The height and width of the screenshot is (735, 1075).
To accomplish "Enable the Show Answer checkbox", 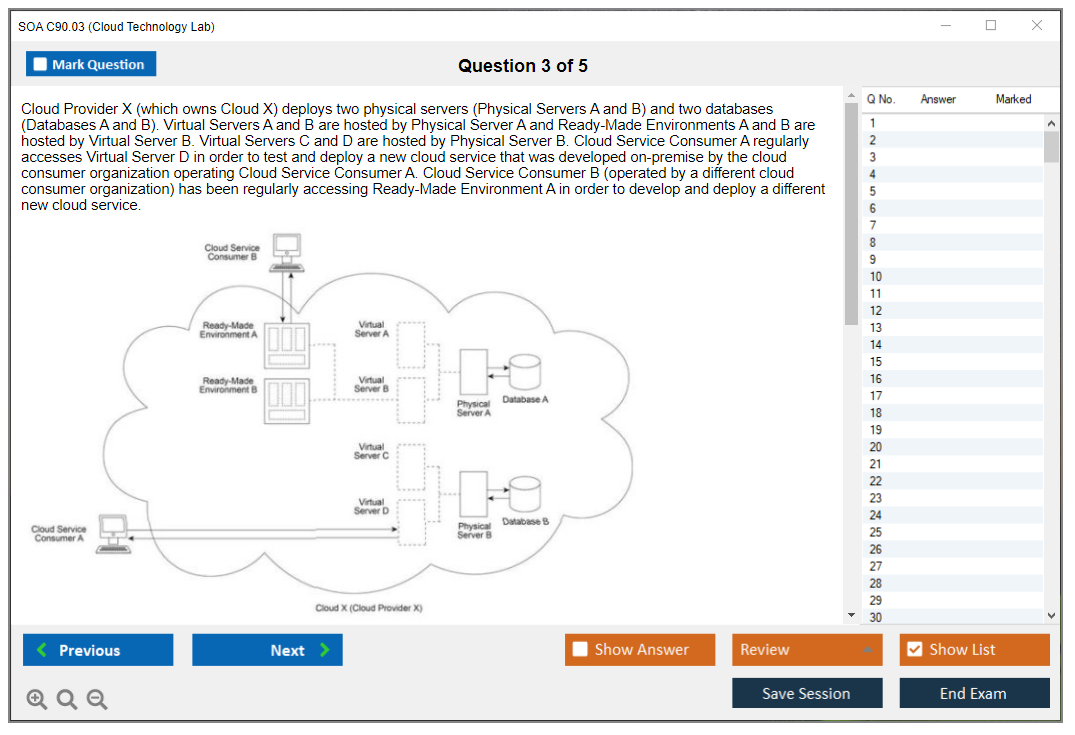I will pyautogui.click(x=580, y=650).
